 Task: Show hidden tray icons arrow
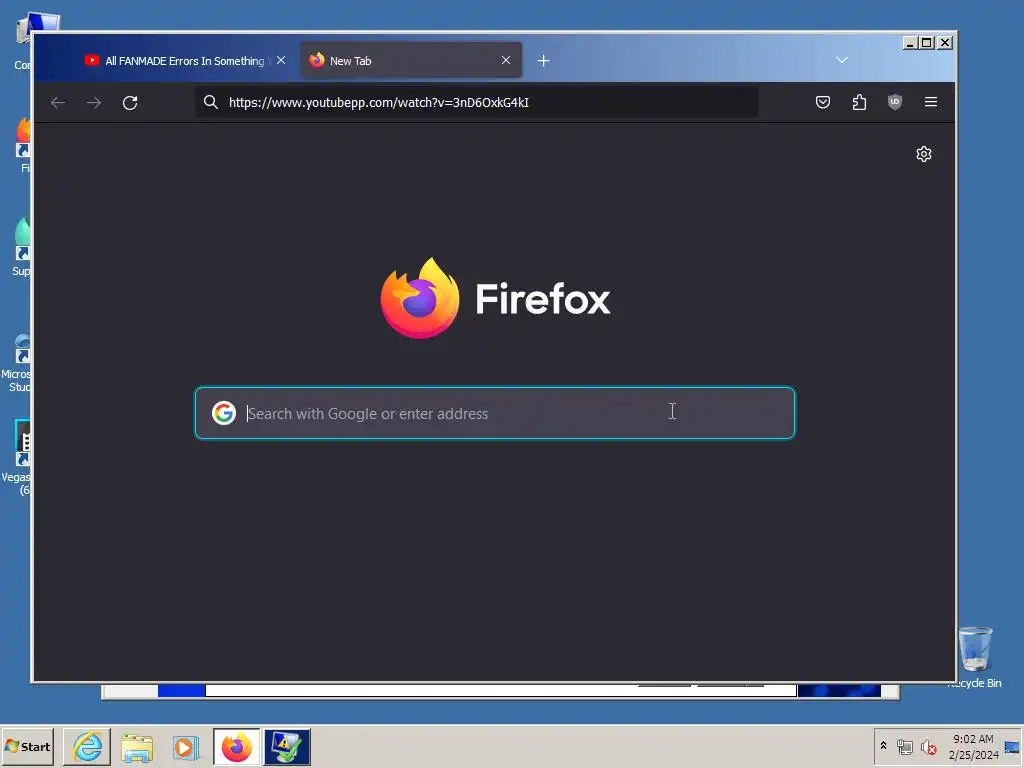883,745
